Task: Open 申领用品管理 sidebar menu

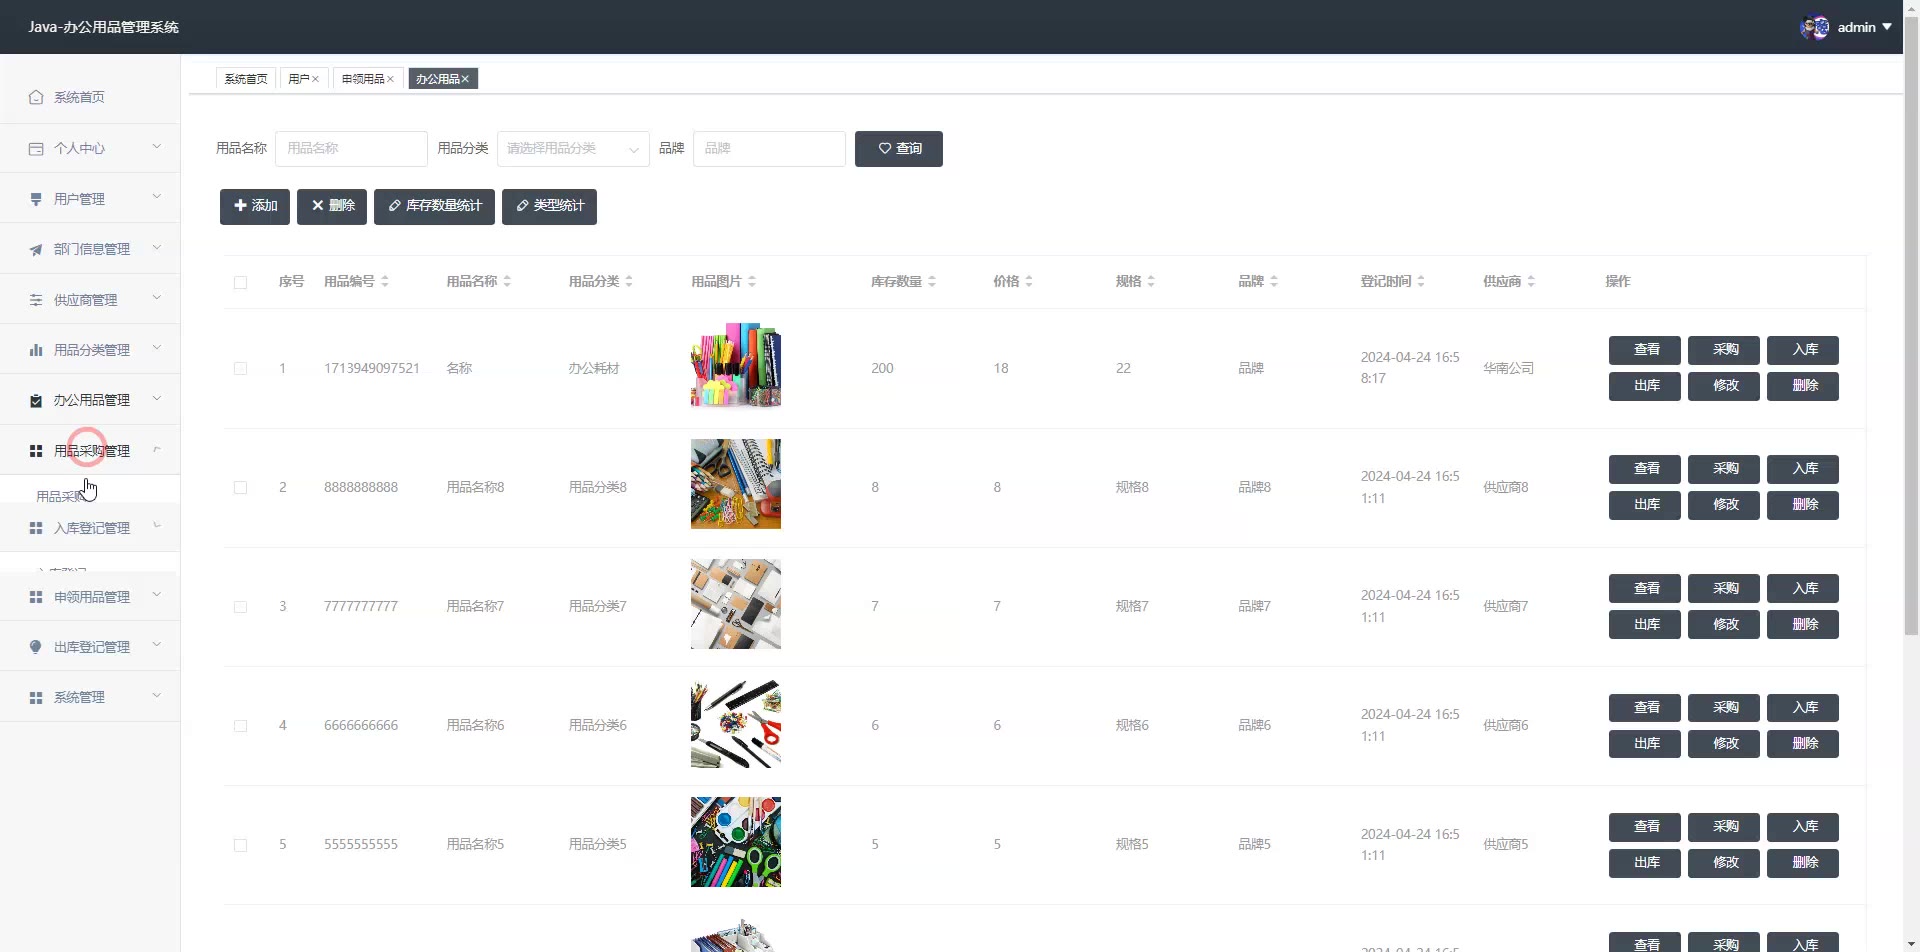Action: point(90,597)
